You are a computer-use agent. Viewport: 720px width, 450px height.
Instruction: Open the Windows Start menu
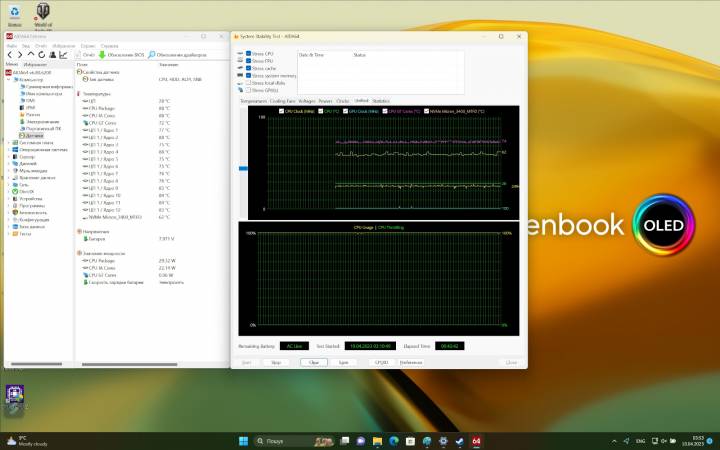[243, 441]
